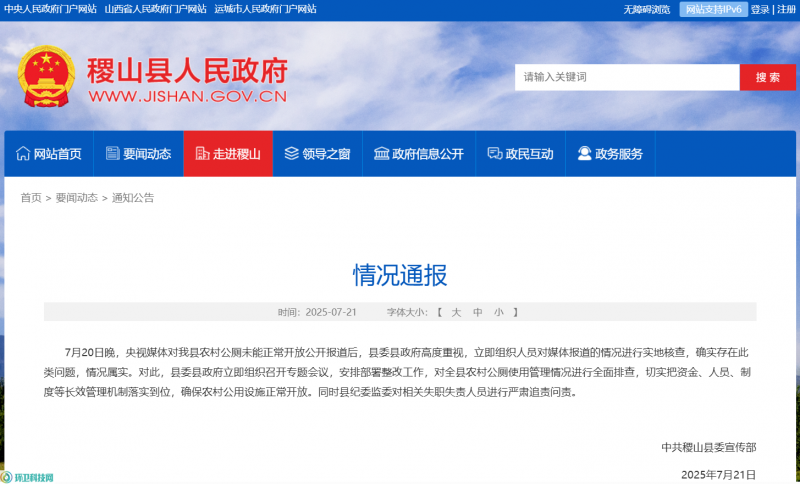Click the layers icon beside 领导之窗
The height and width of the screenshot is (484, 800).
pos(292,154)
